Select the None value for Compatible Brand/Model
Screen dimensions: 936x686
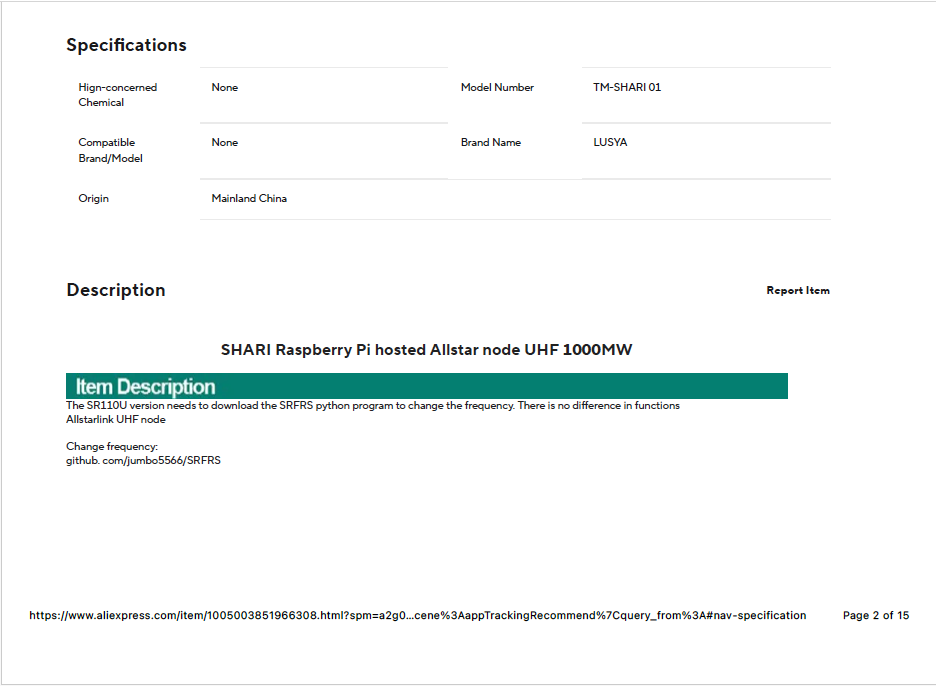click(225, 143)
